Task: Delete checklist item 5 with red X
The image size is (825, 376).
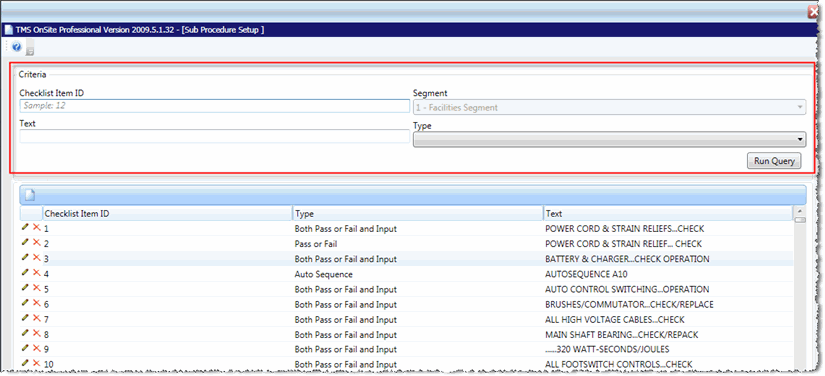Action: click(x=36, y=288)
